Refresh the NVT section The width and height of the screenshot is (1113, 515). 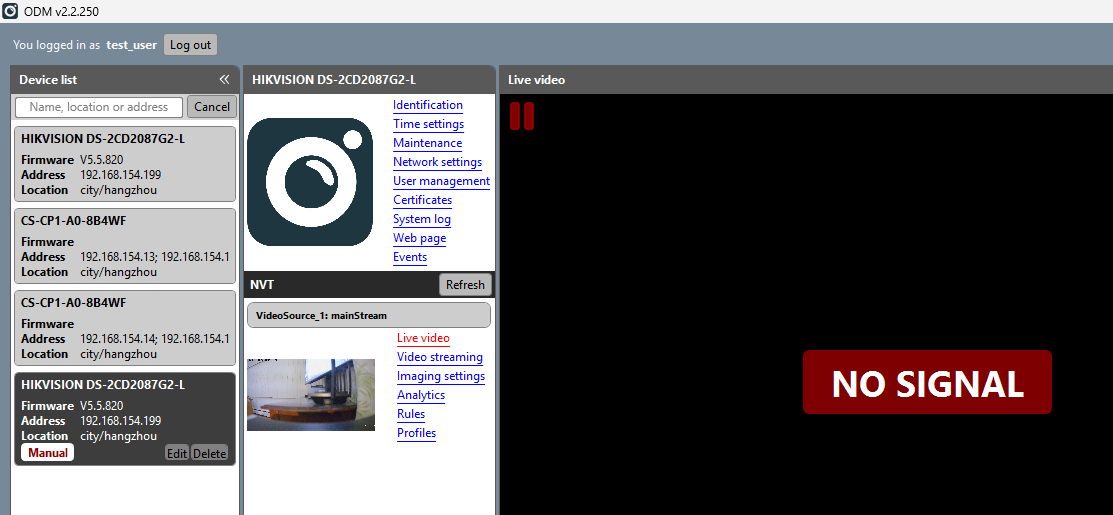[x=465, y=284]
